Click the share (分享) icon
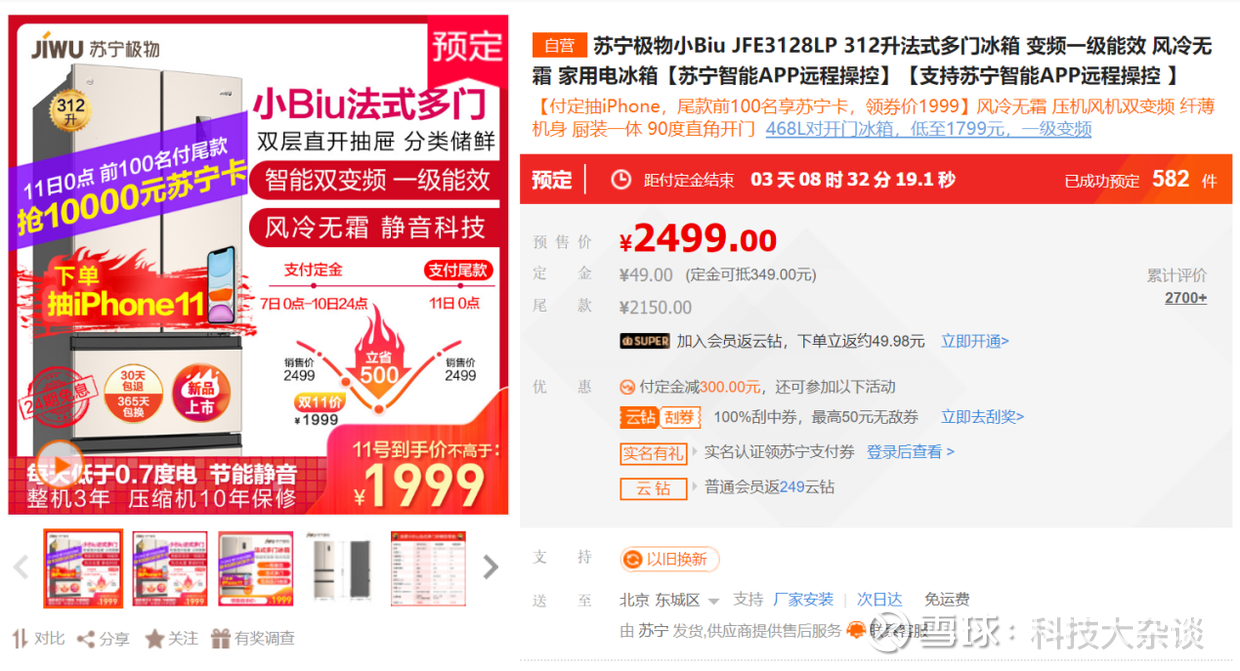Image resolution: width=1240 pixels, height=671 pixels. 86,638
